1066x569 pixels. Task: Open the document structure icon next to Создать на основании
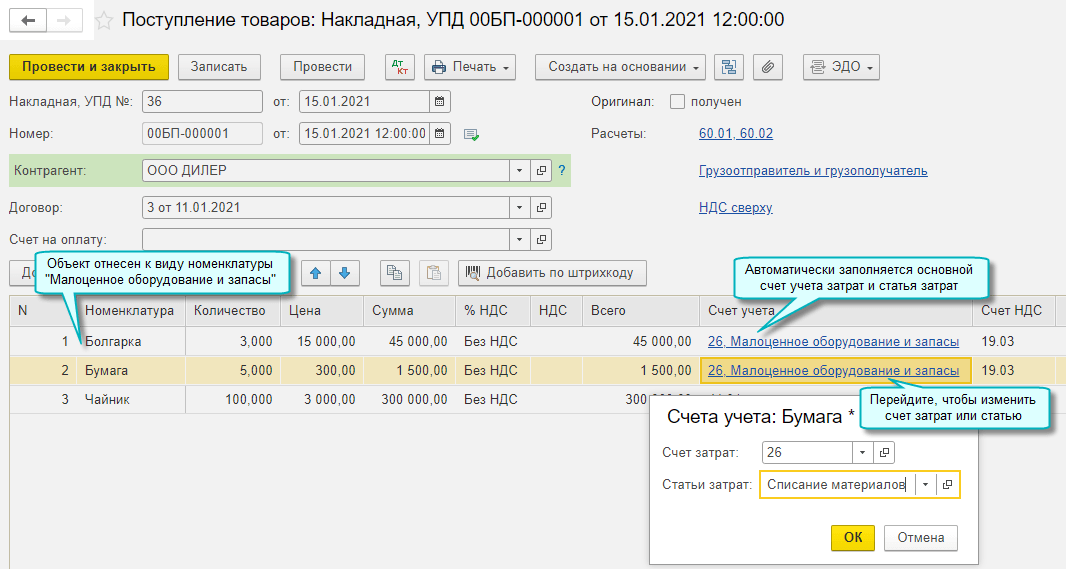(x=729, y=67)
